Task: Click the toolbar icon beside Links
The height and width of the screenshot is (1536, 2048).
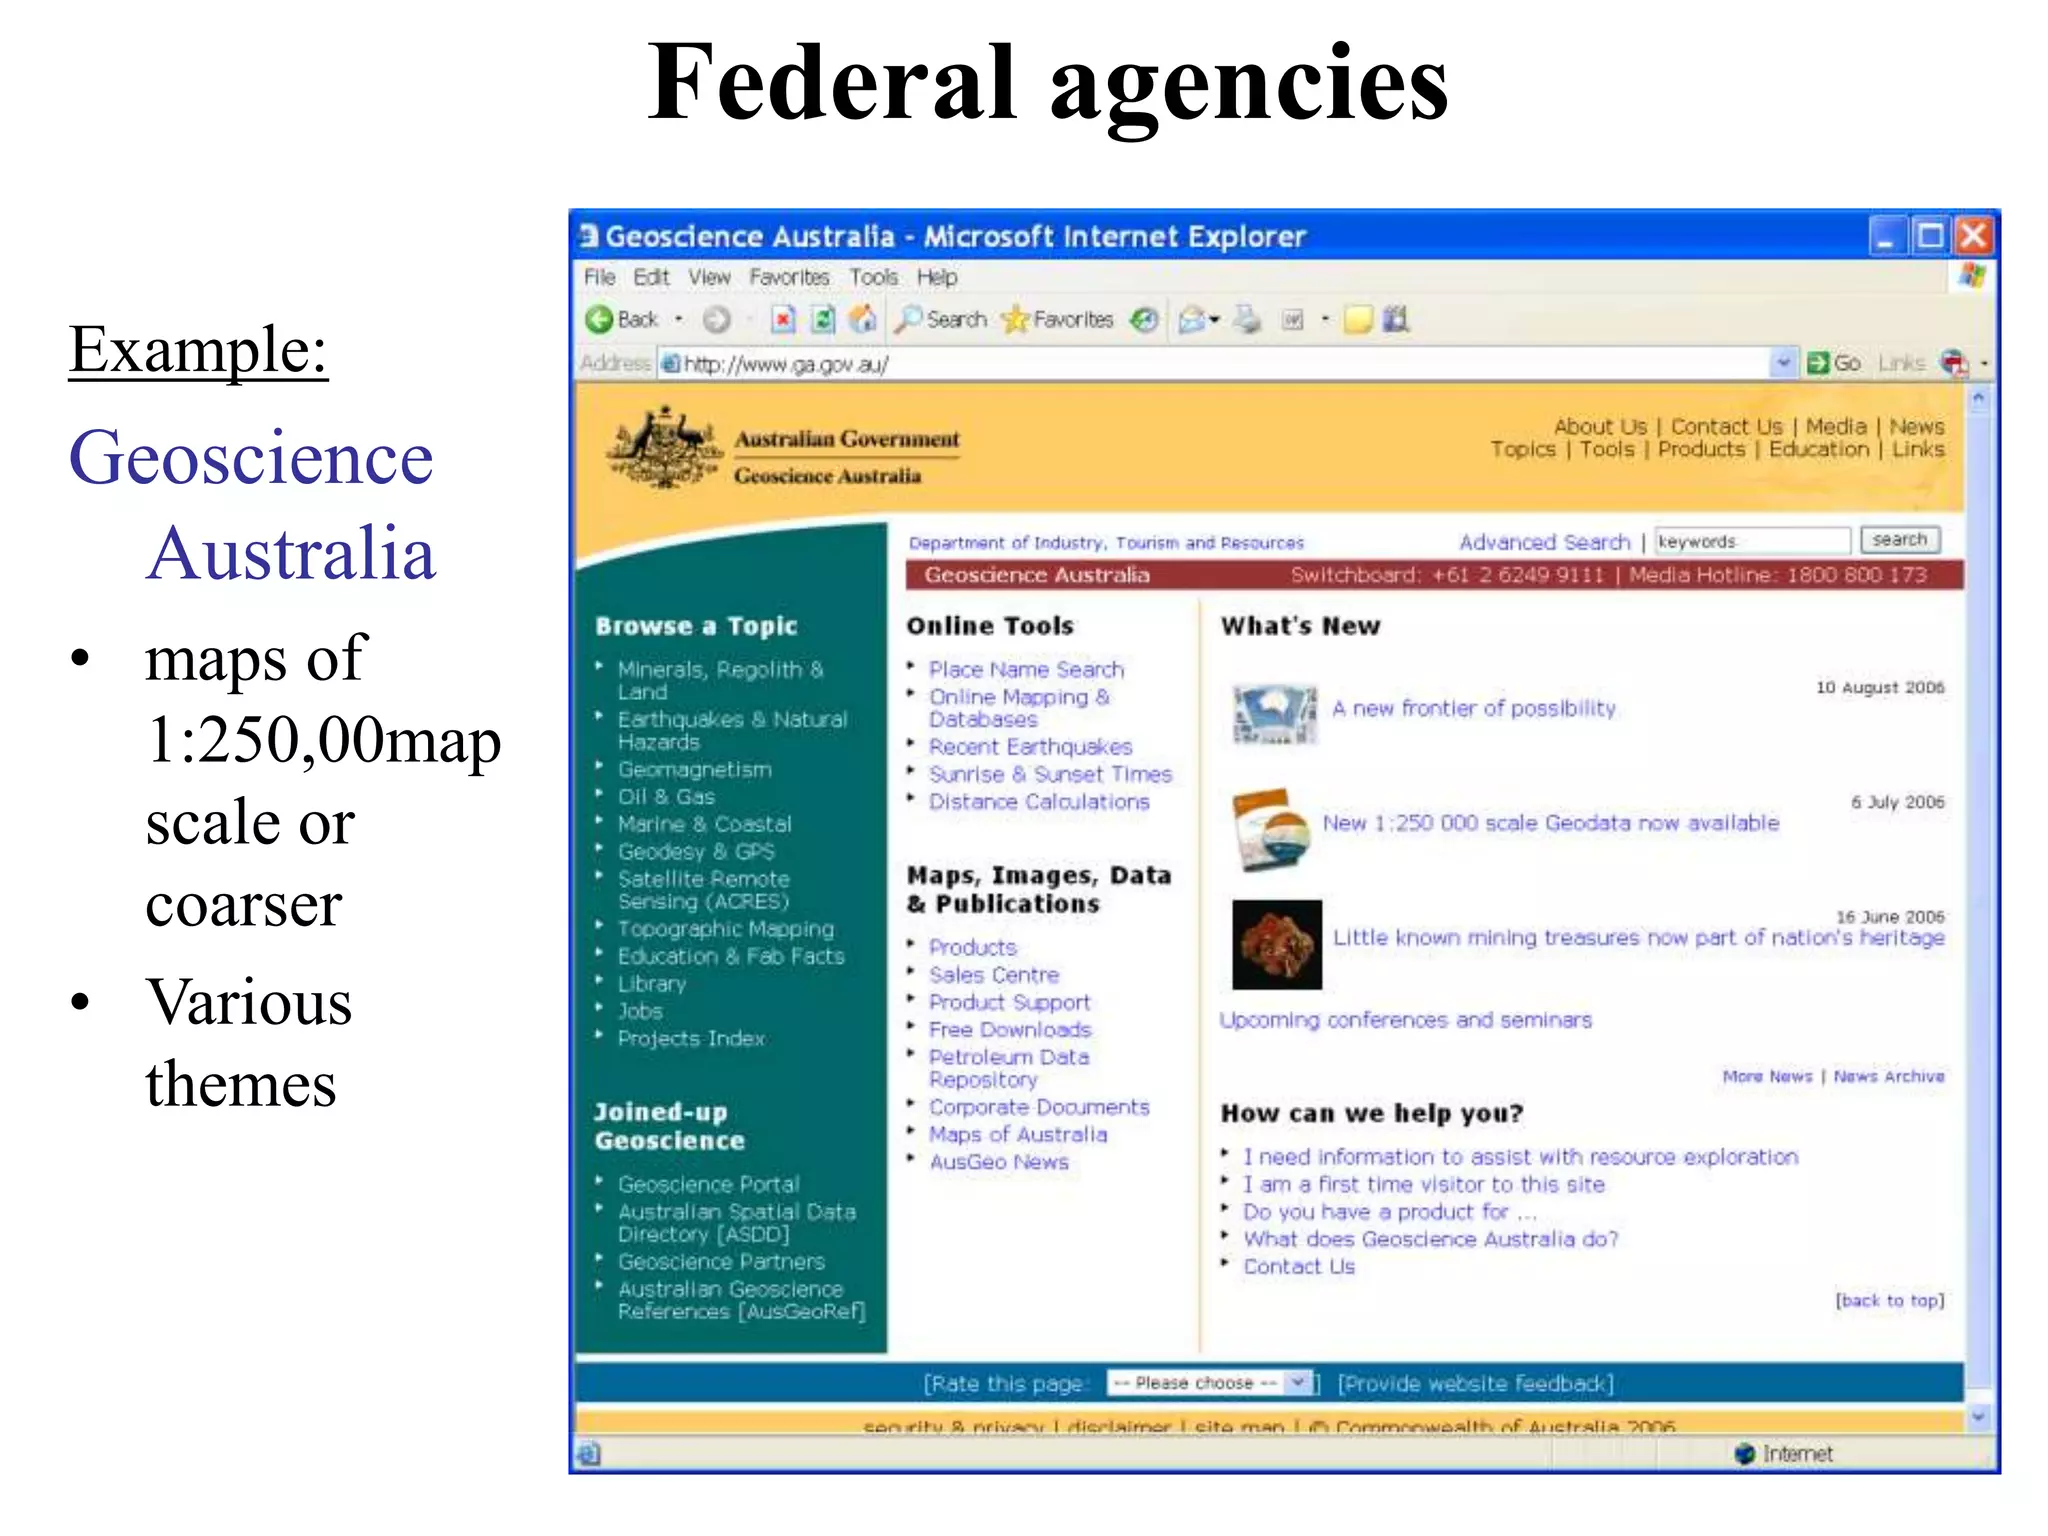Action: (1954, 363)
